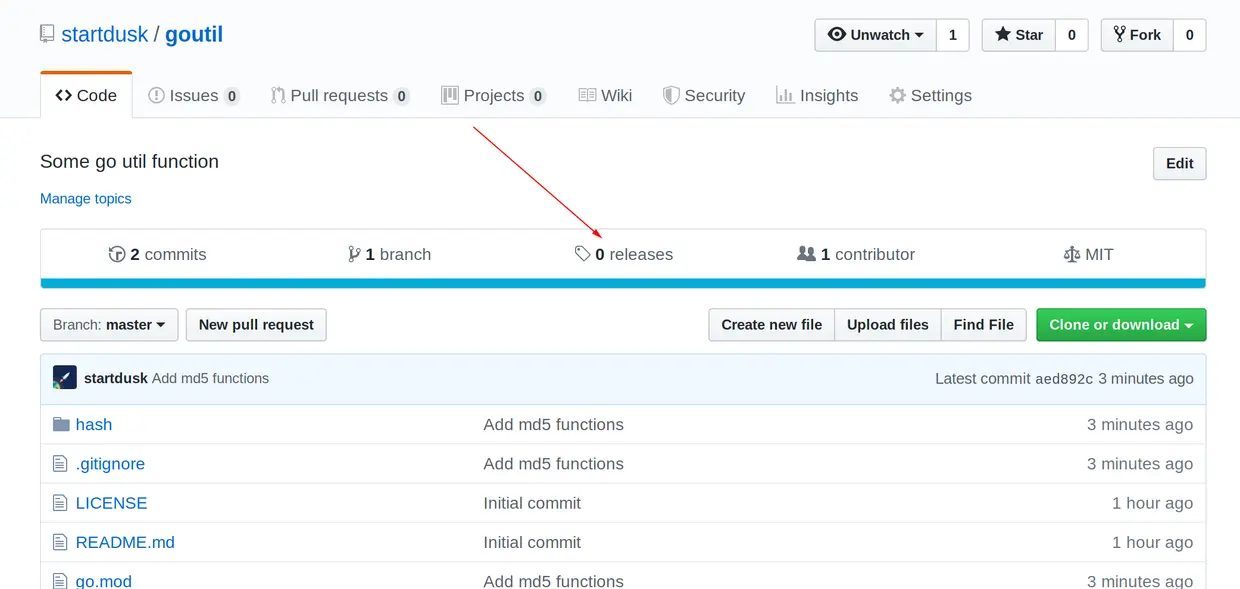
Task: Click the Issues circle icon
Action: click(156, 95)
